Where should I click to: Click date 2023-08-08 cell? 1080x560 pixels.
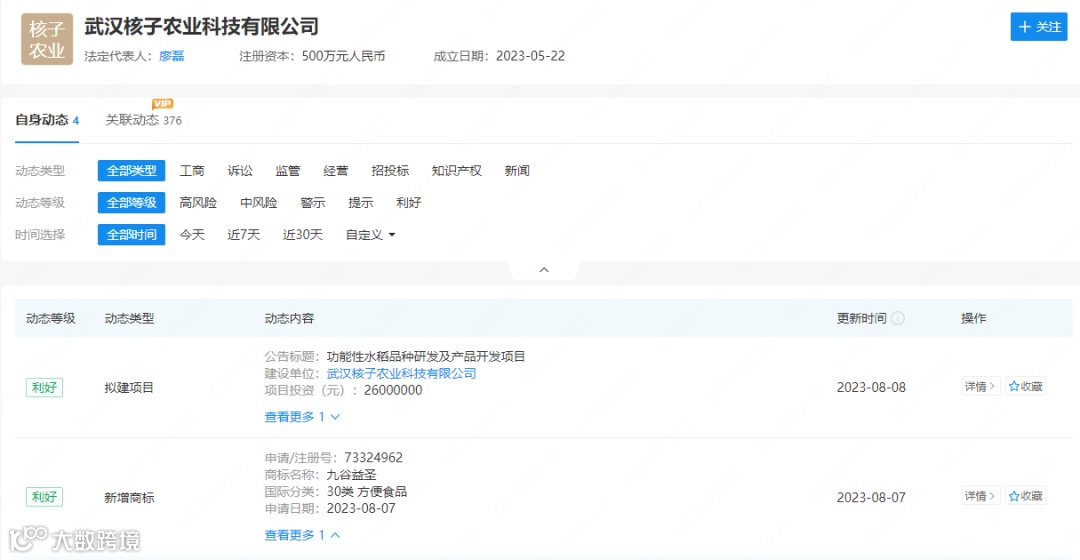click(871, 388)
